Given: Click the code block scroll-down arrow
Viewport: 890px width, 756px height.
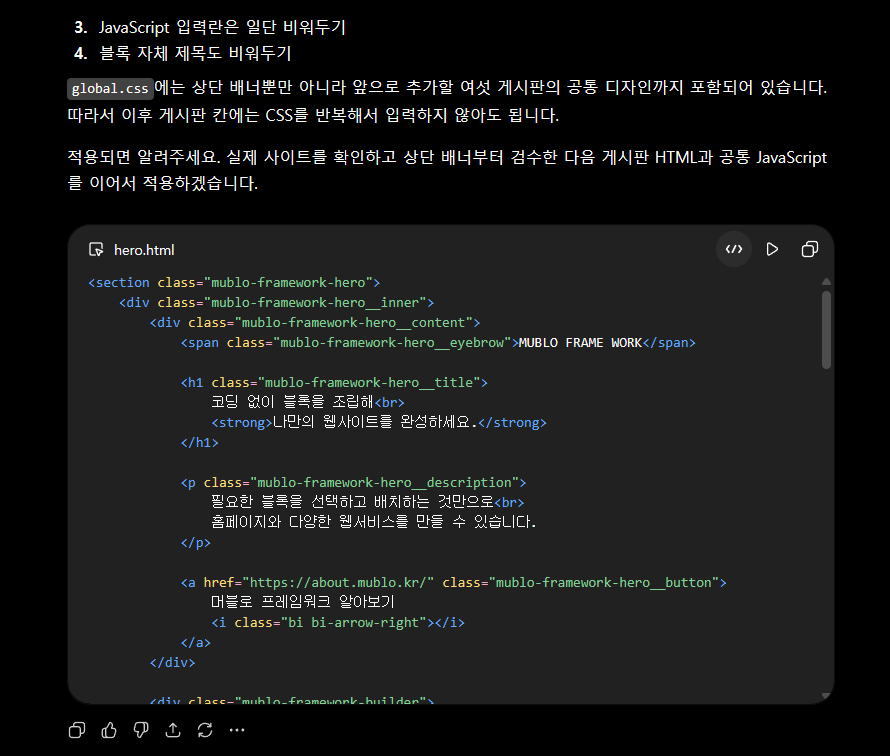Looking at the screenshot, I should pos(826,695).
